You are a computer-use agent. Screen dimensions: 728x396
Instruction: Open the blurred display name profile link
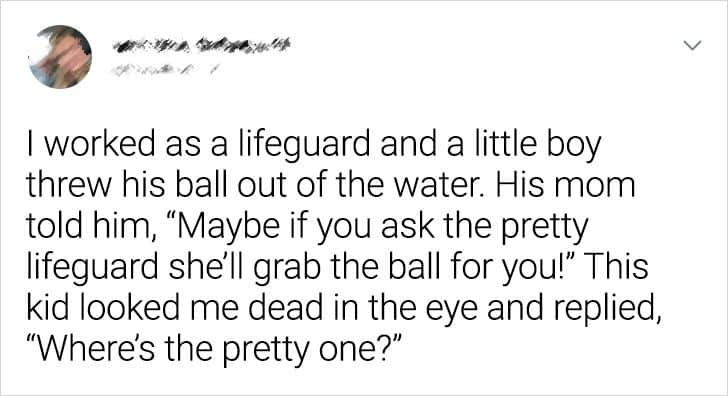(x=202, y=45)
